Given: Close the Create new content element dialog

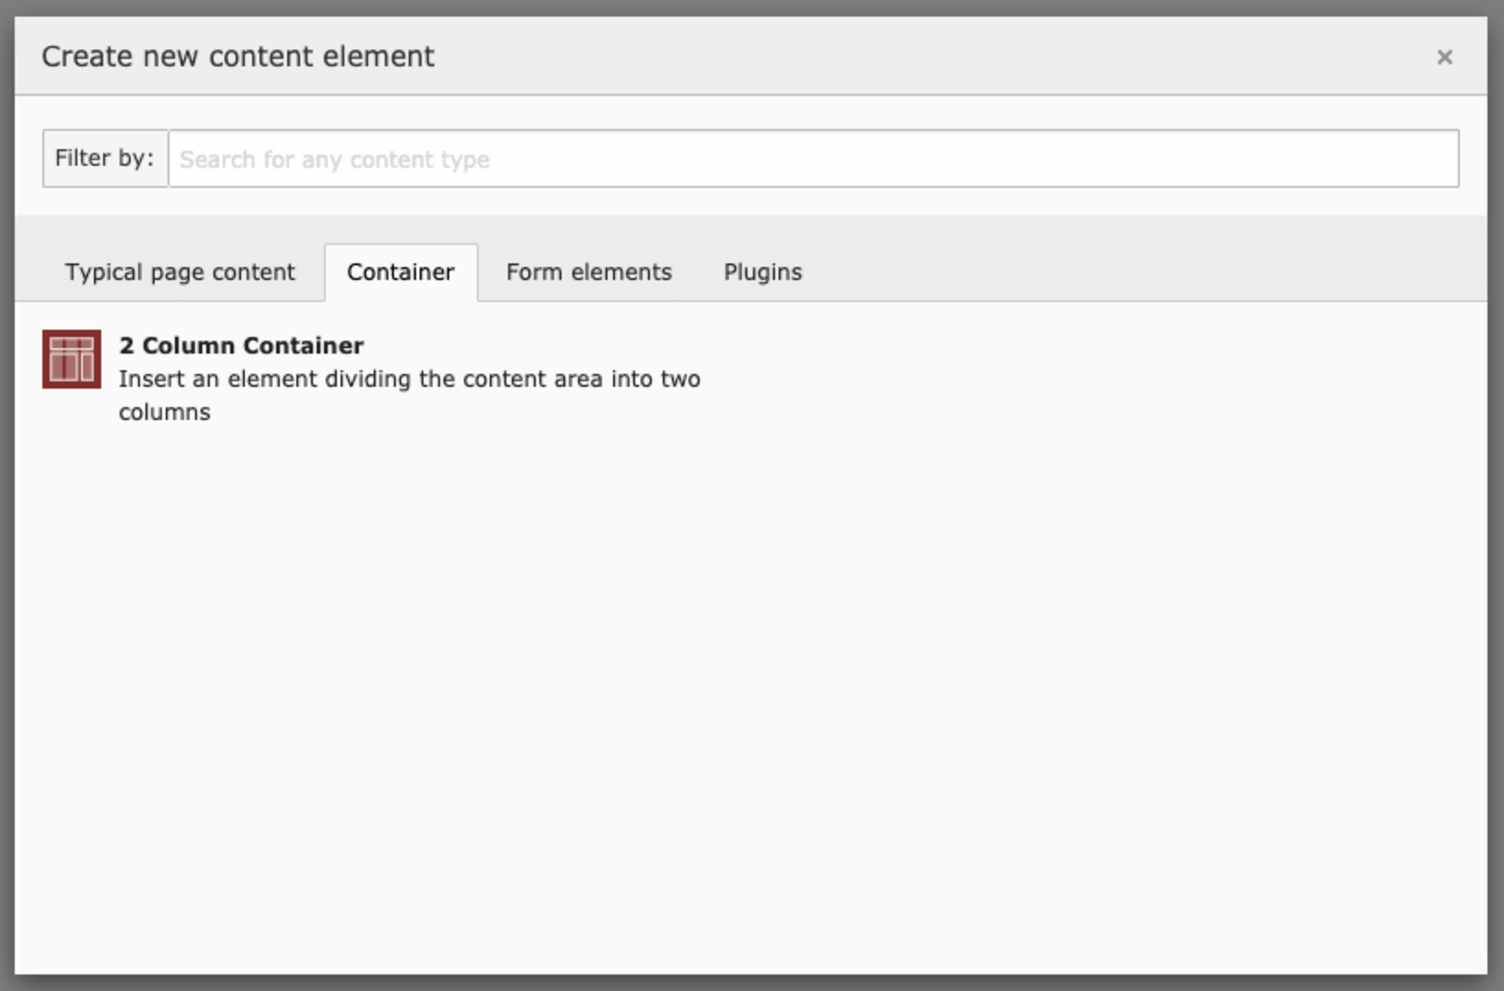Looking at the screenshot, I should [1444, 57].
